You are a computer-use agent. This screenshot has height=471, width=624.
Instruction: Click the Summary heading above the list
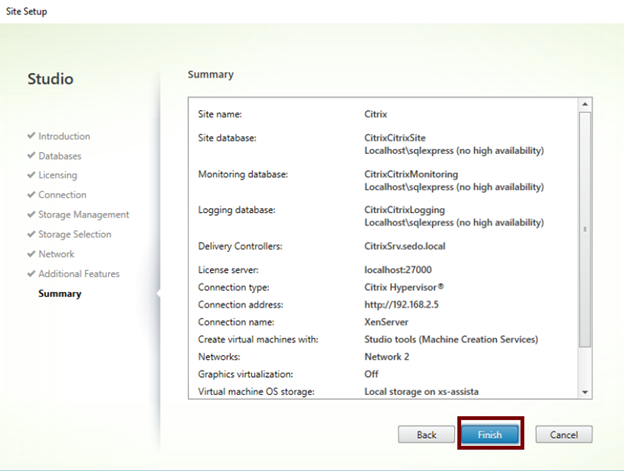211,74
